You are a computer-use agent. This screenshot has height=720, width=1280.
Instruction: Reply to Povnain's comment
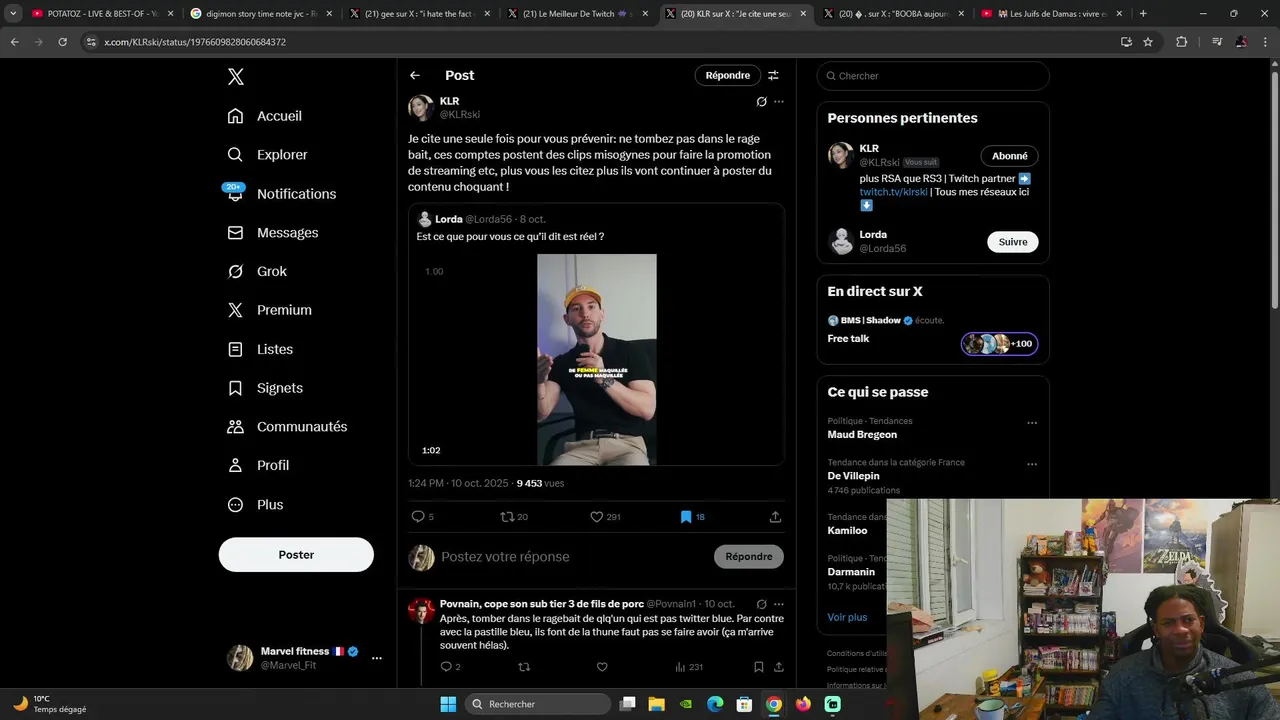point(446,667)
